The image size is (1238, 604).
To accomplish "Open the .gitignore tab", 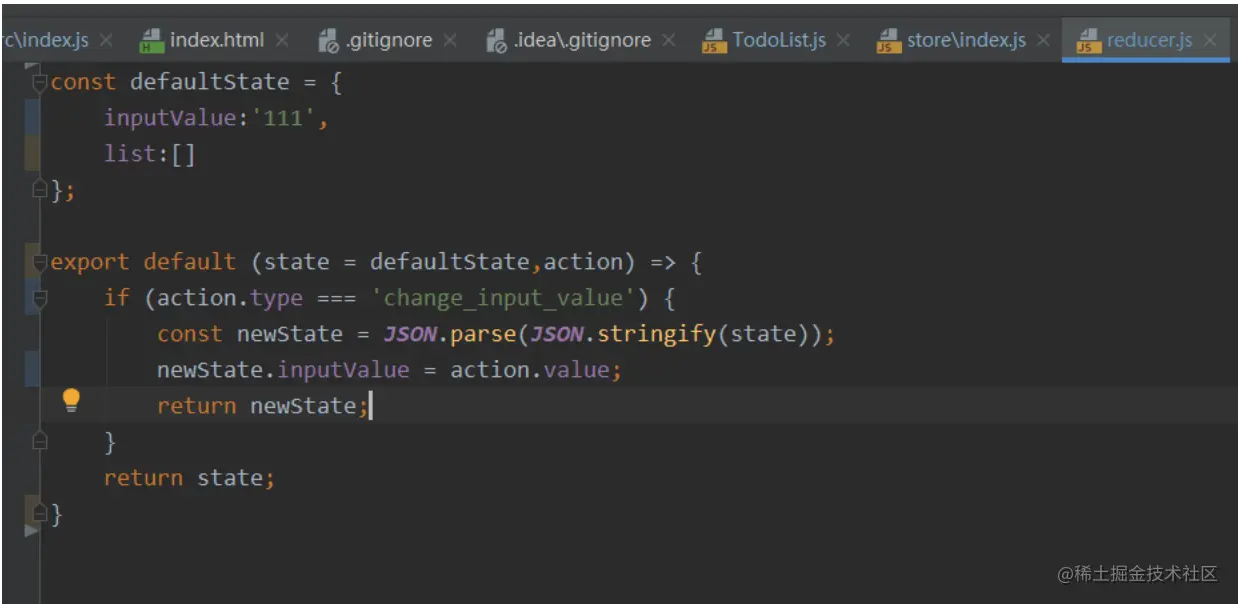I will (389, 40).
